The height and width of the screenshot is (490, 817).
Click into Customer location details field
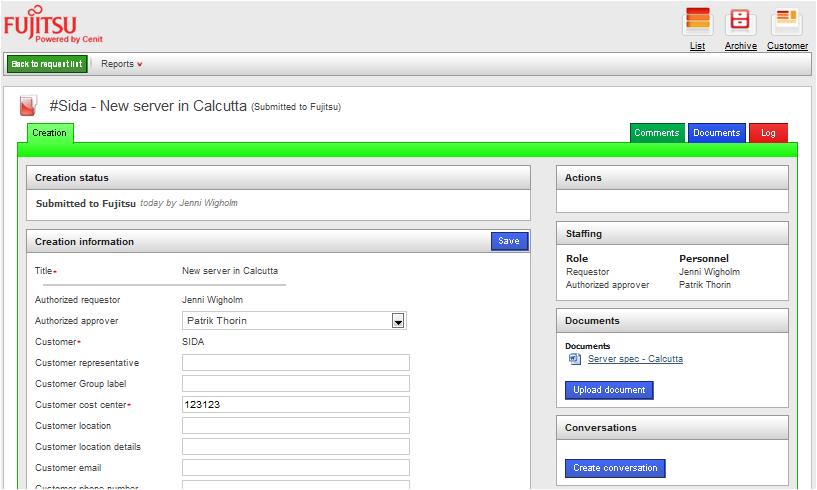pos(295,446)
